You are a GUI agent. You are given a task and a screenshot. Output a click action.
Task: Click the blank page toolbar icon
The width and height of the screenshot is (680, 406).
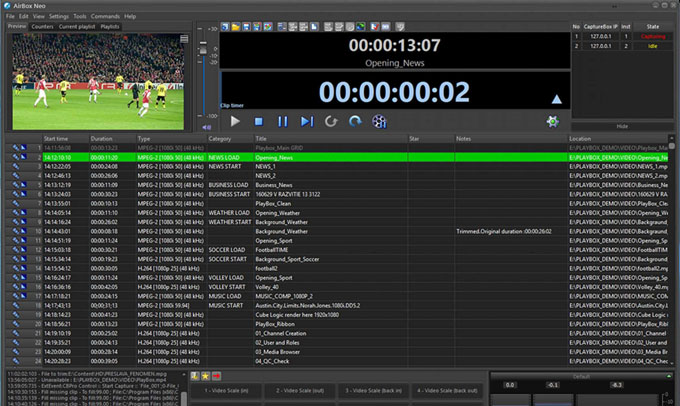coord(314,27)
